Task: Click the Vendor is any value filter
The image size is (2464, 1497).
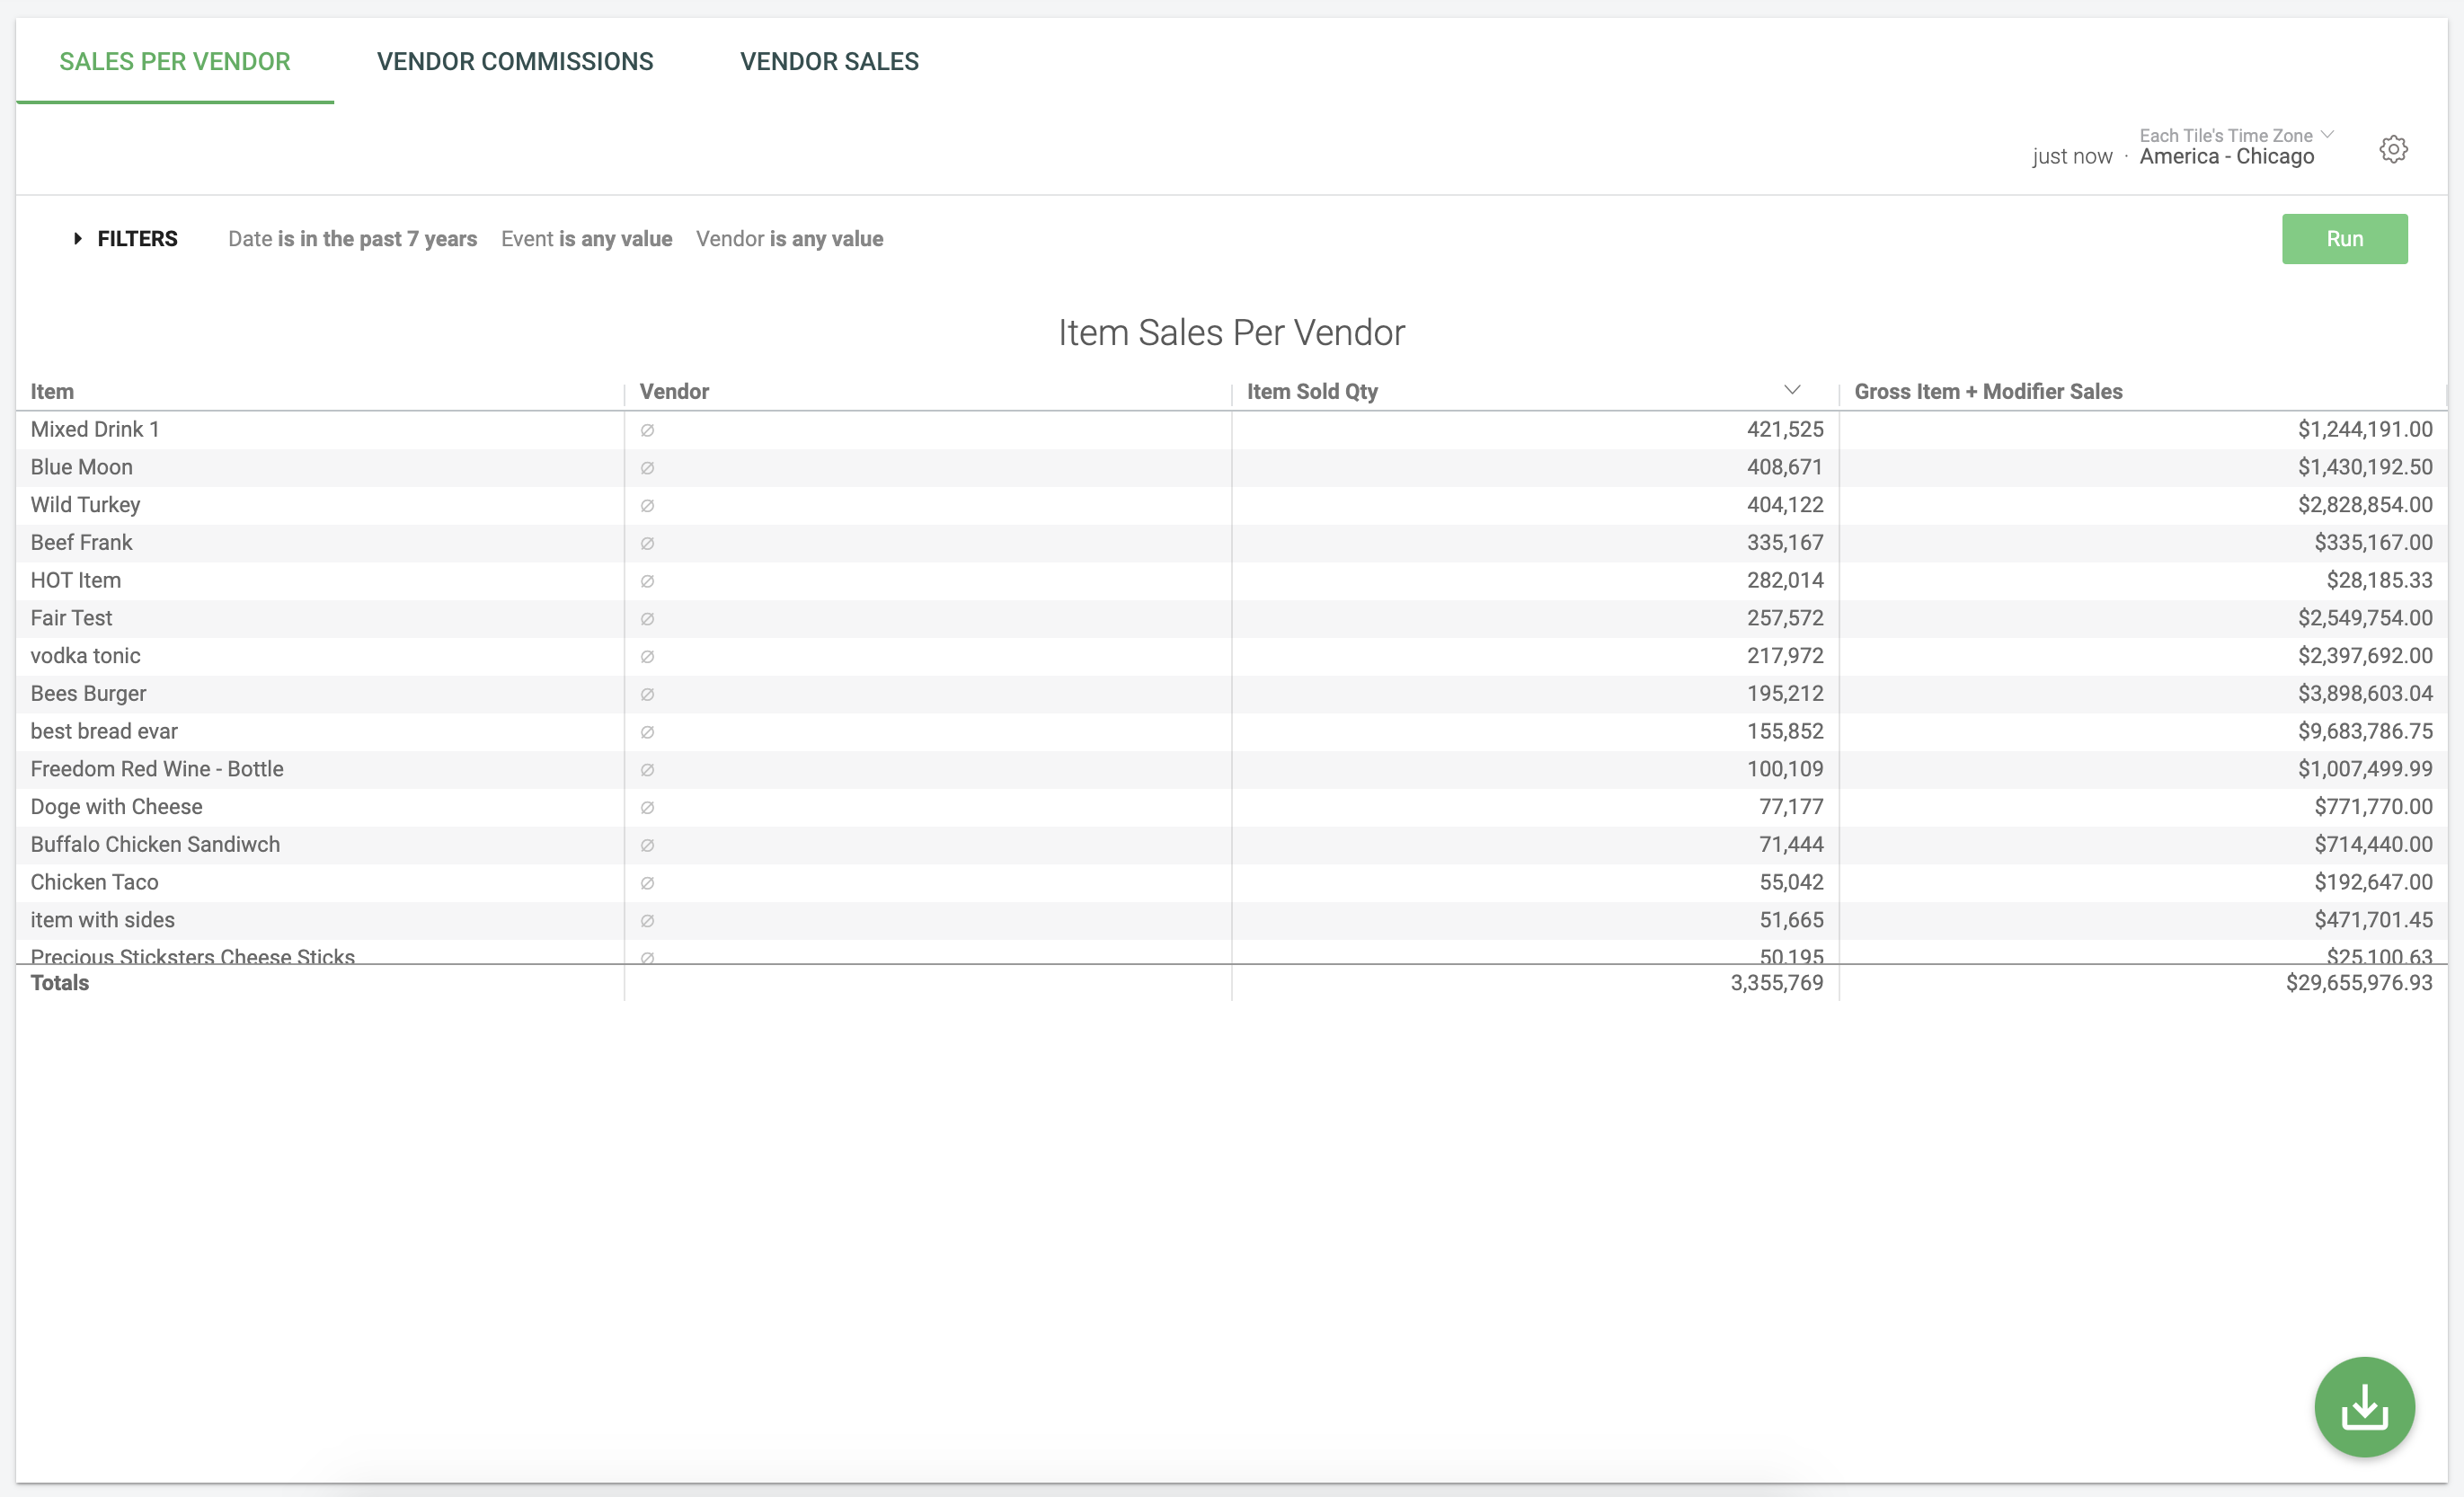Action: point(789,239)
